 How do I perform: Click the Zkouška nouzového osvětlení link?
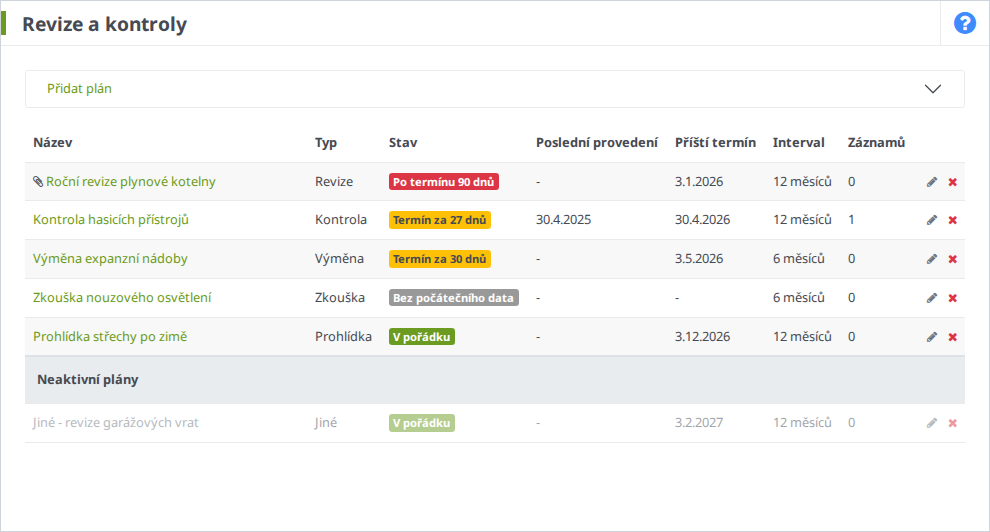pos(122,298)
